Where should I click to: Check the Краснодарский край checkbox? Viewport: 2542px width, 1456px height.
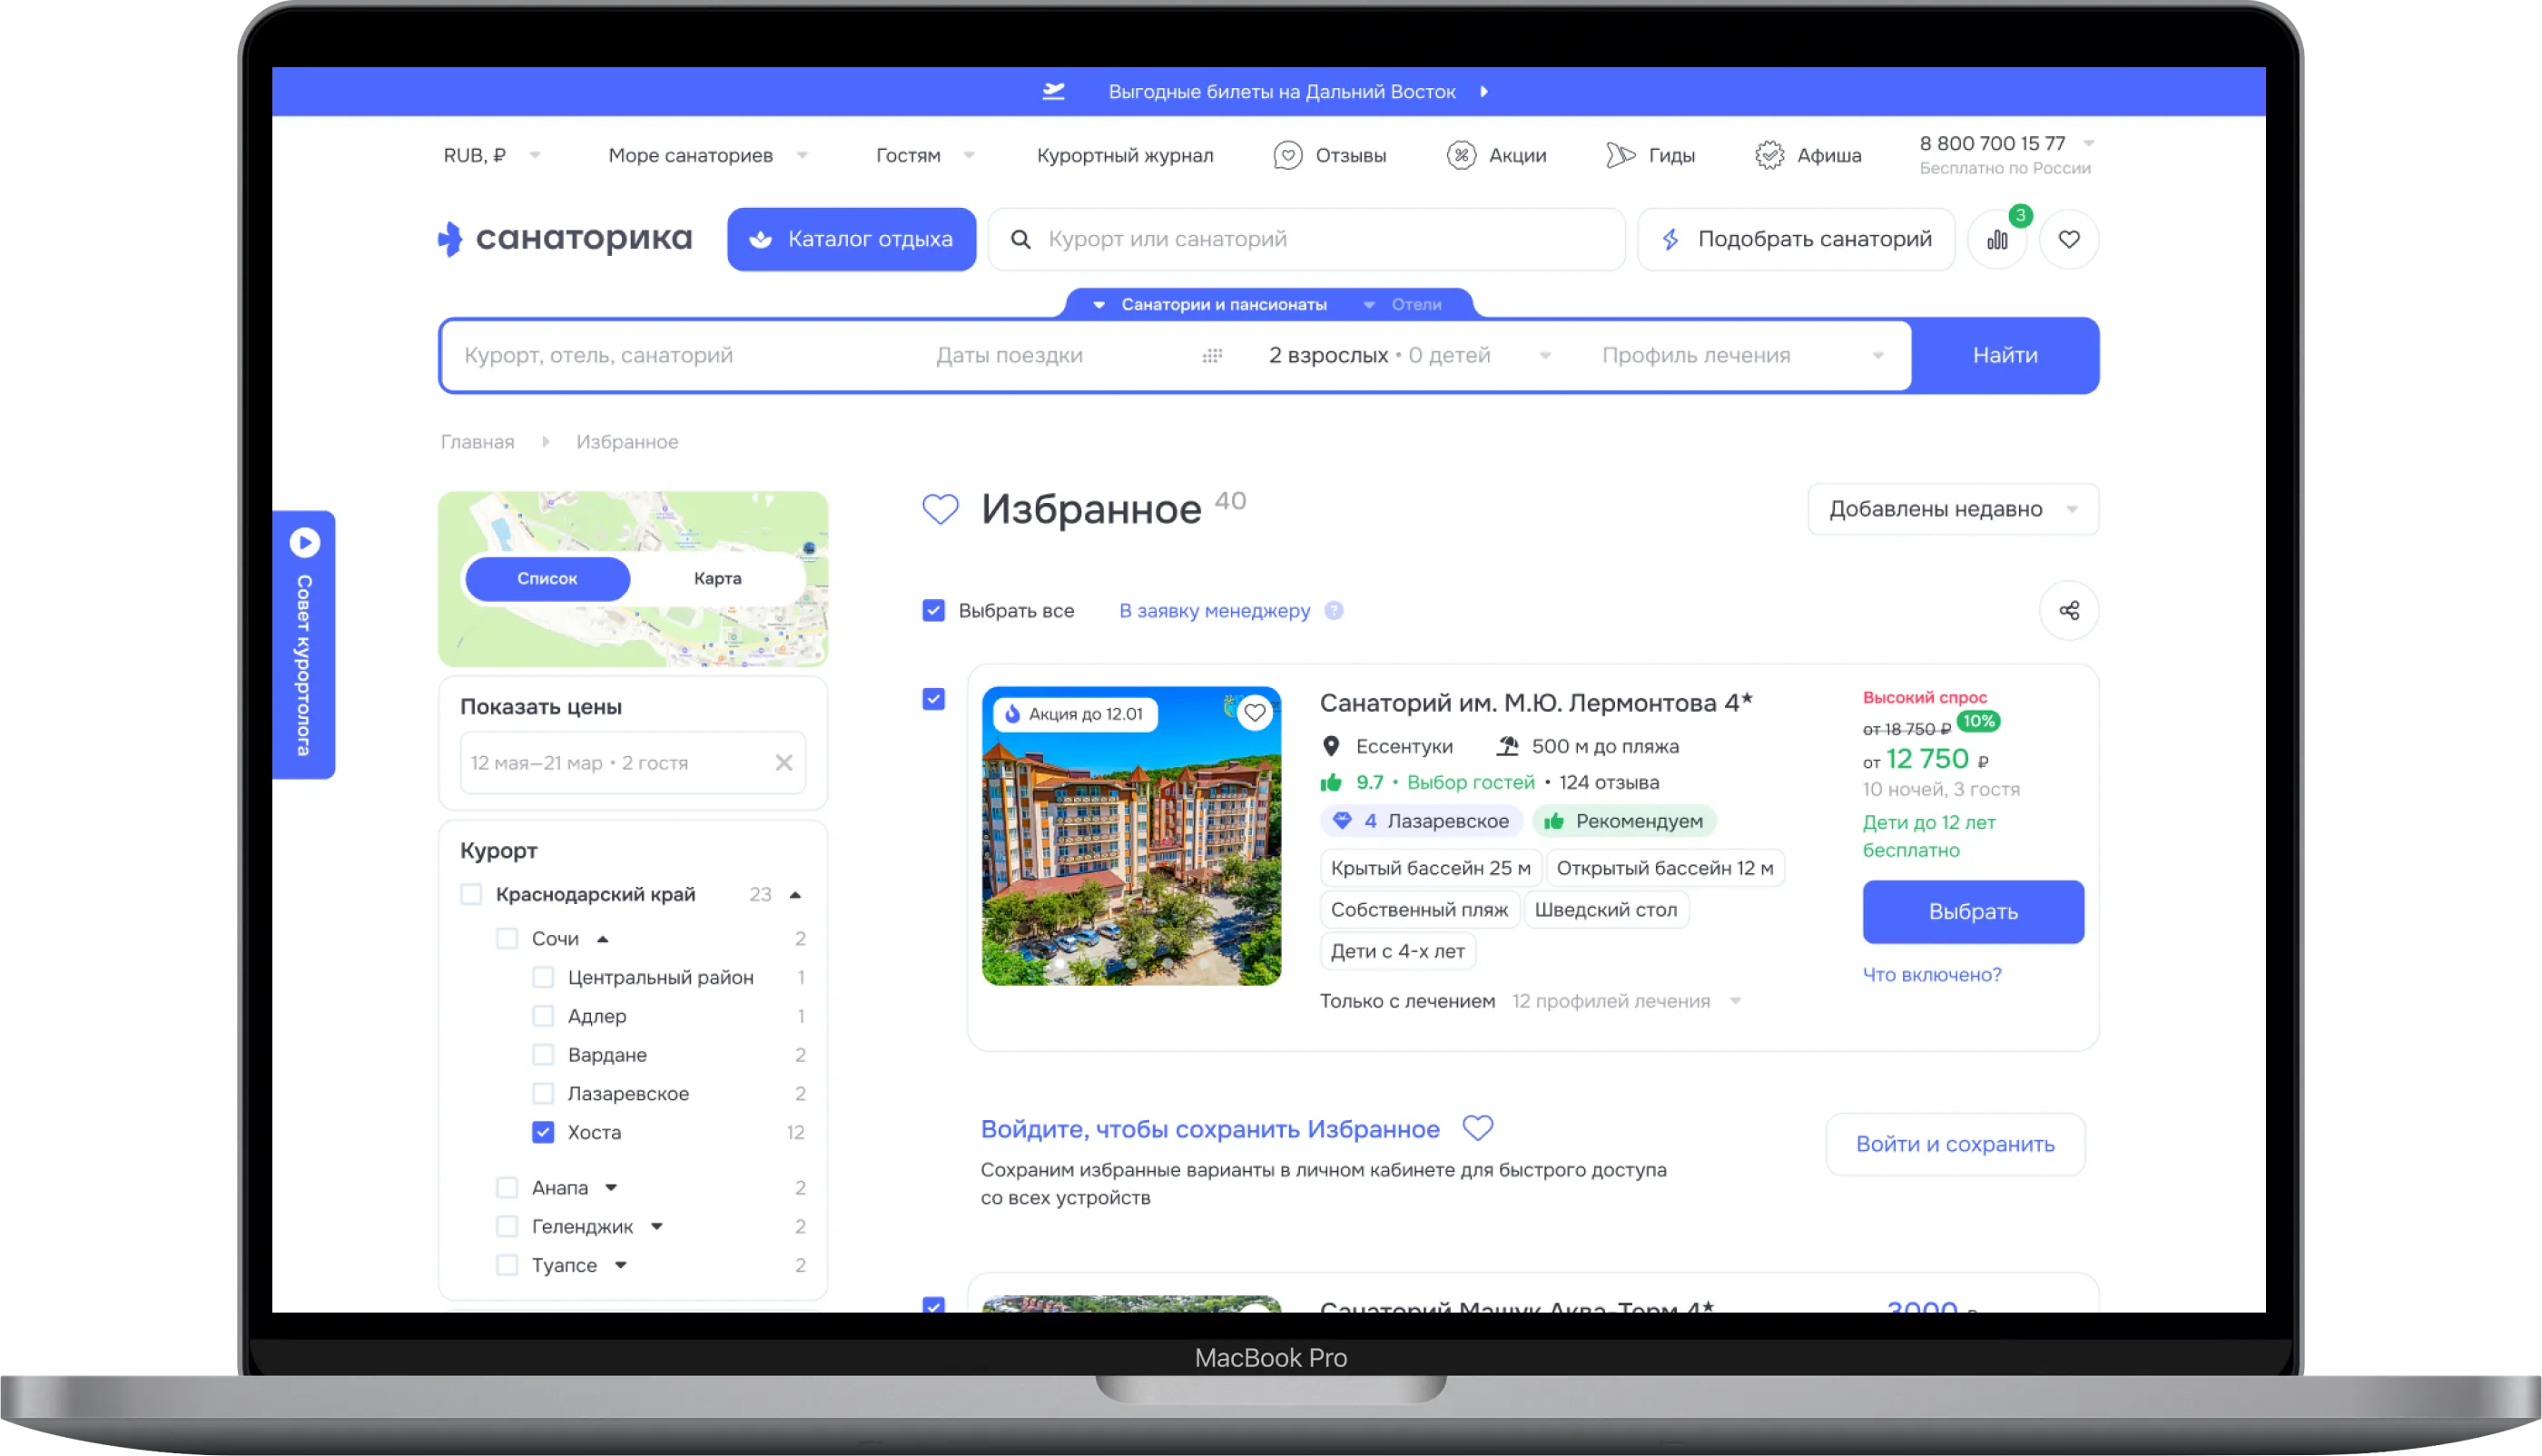(x=471, y=894)
